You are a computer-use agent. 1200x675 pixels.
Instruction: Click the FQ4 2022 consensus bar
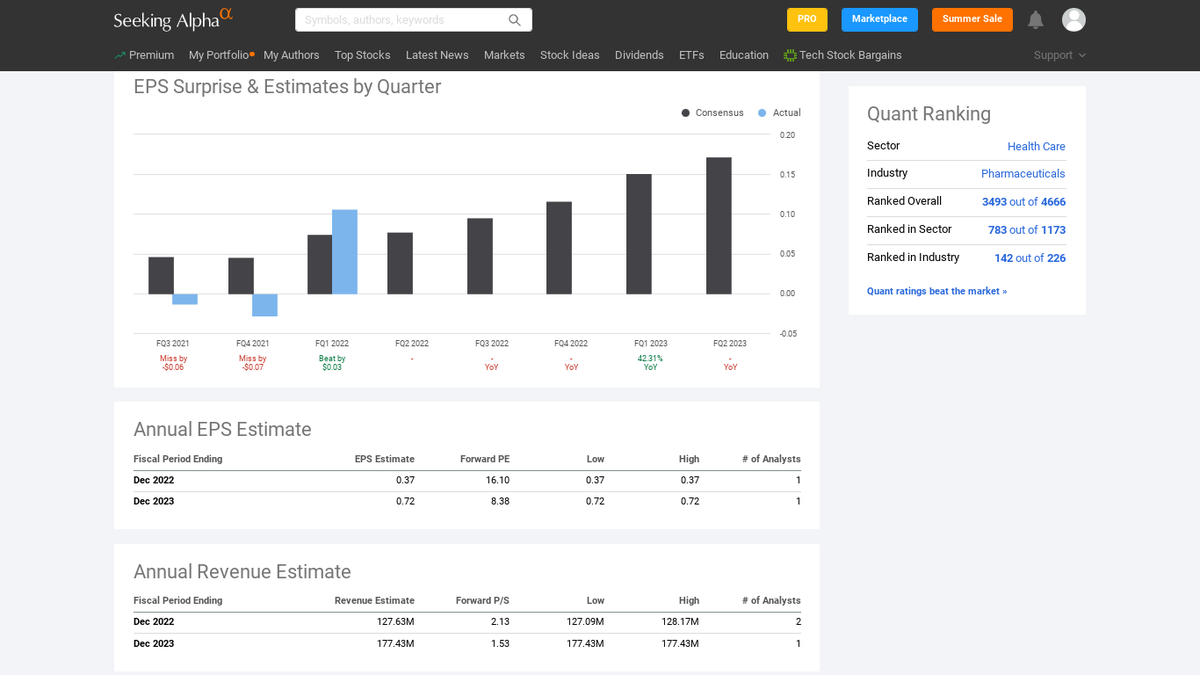[x=559, y=248]
